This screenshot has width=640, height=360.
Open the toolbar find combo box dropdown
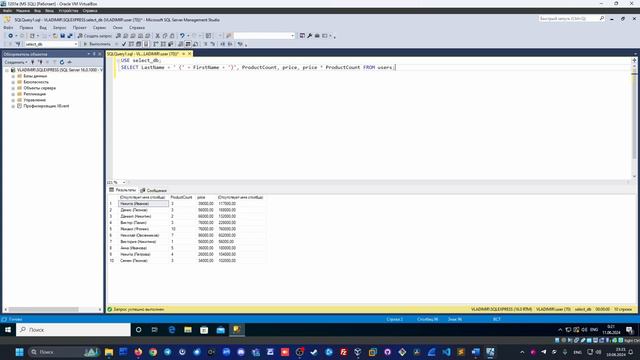point(292,36)
